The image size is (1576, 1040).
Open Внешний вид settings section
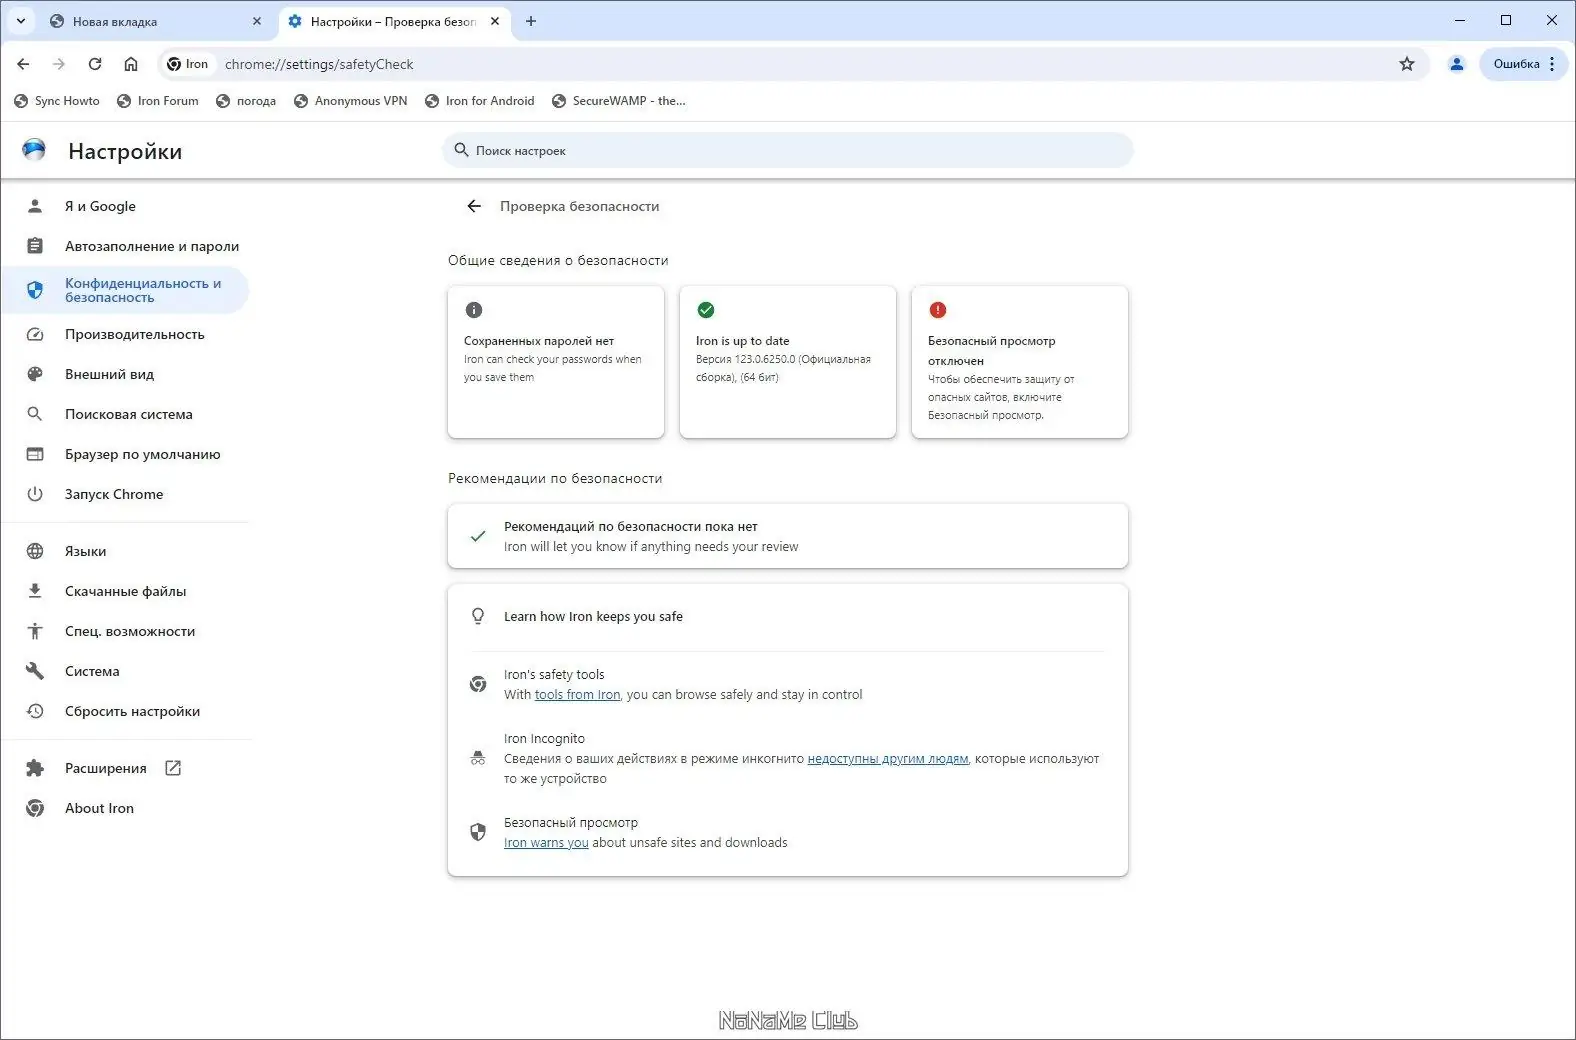click(x=125, y=374)
